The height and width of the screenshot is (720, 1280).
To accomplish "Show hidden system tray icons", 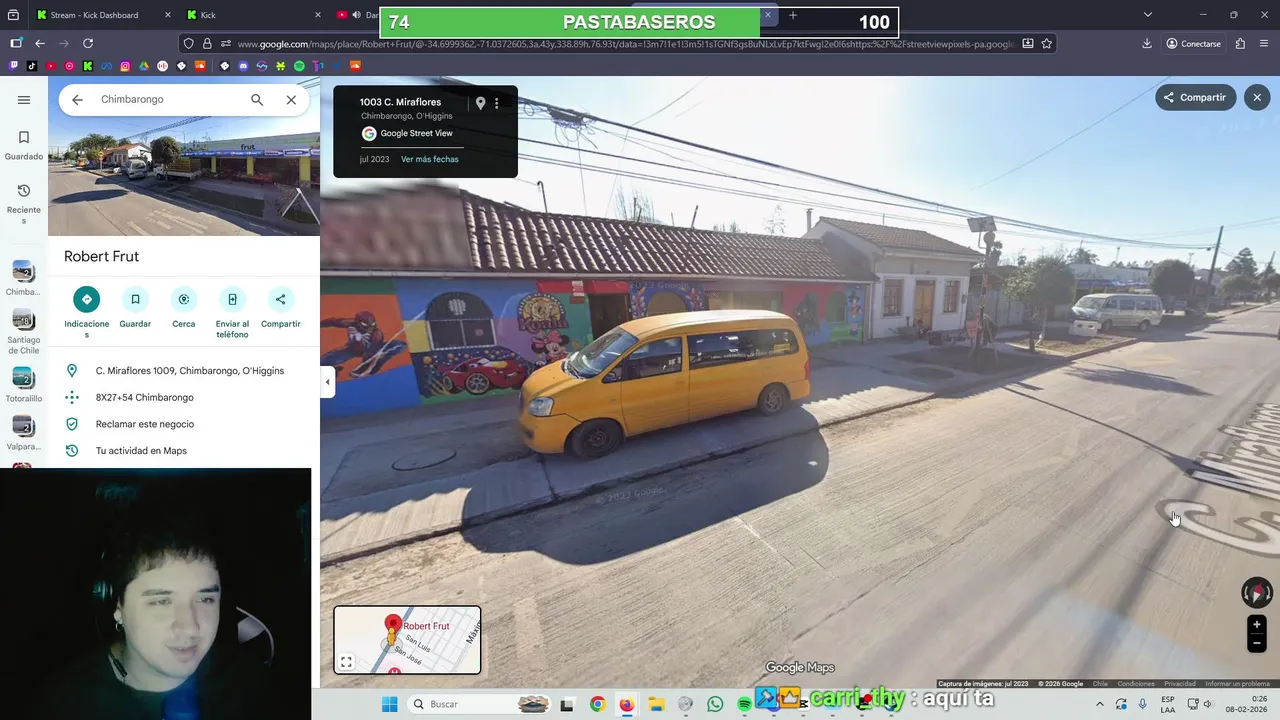I will [x=1100, y=704].
